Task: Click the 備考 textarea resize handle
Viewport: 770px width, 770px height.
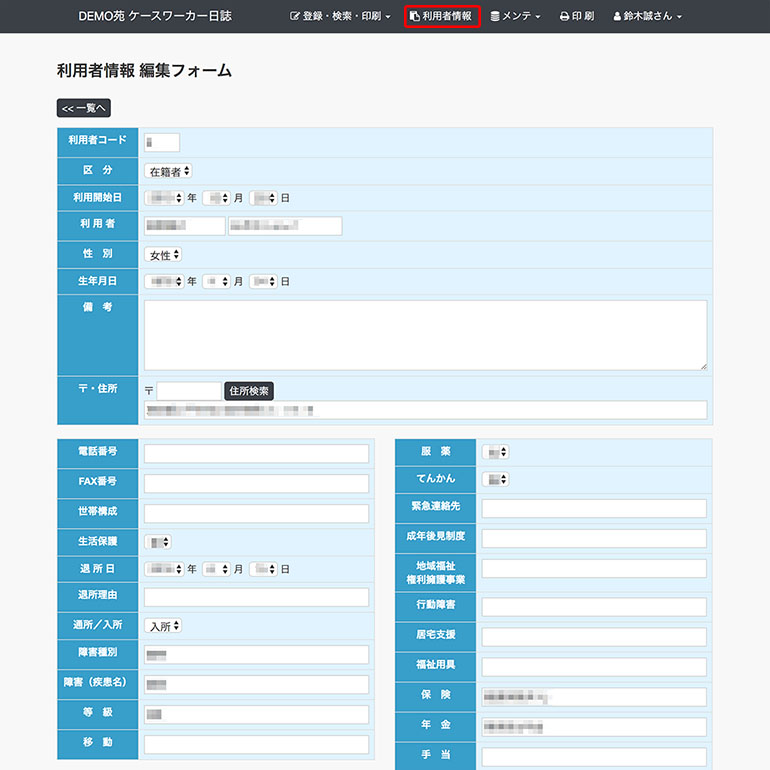Action: [704, 366]
